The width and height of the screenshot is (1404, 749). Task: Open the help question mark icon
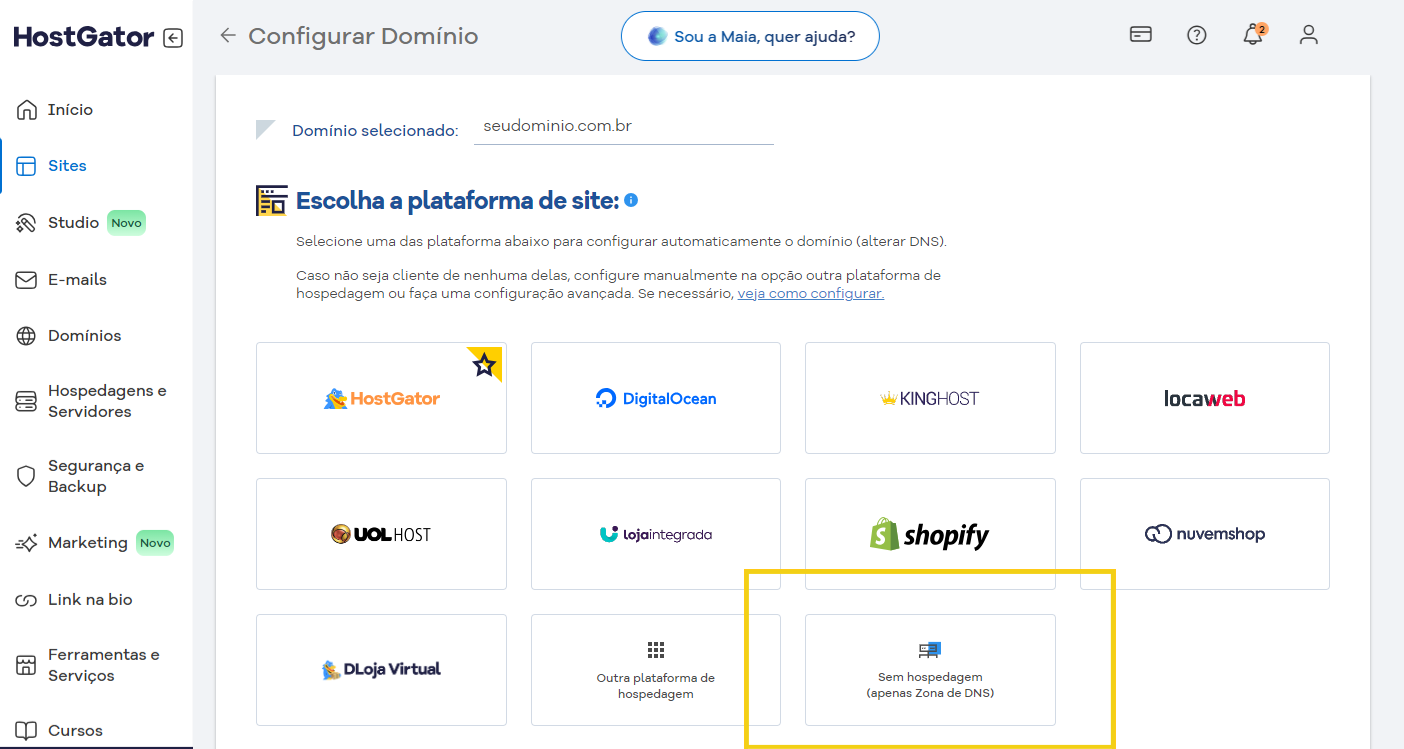tap(1197, 35)
